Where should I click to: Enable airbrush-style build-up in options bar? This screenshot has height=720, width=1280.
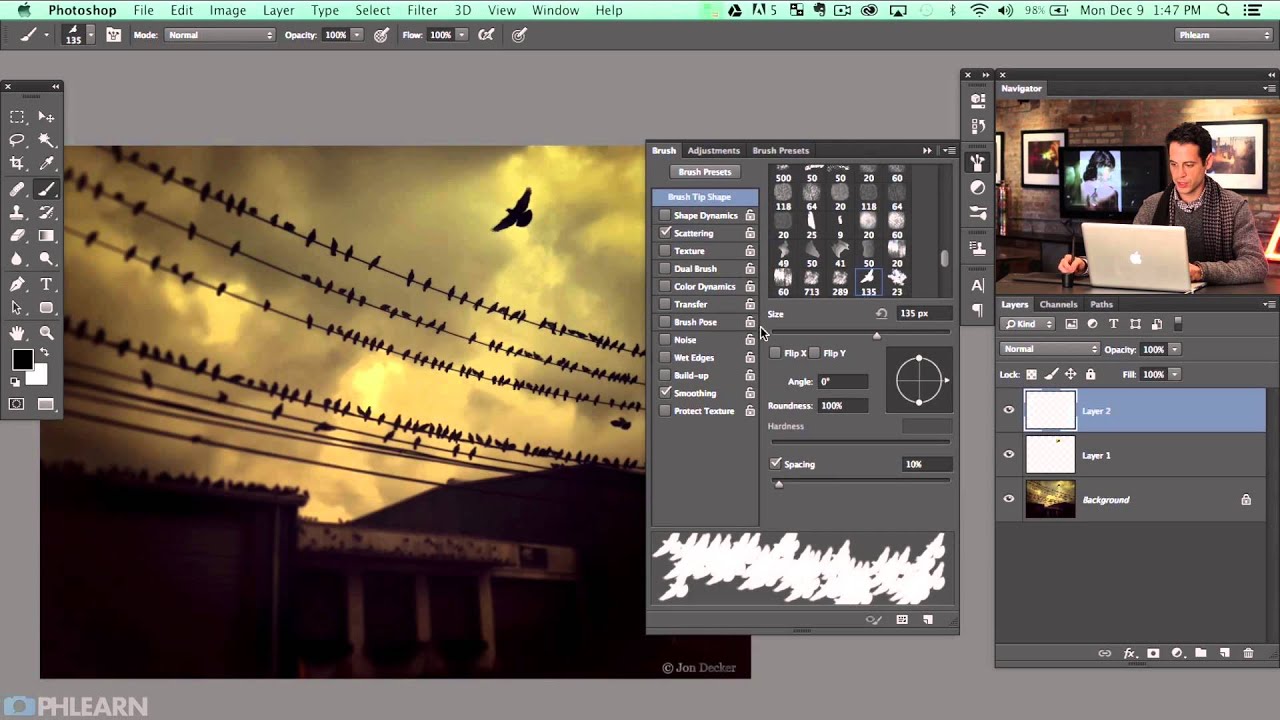486,35
